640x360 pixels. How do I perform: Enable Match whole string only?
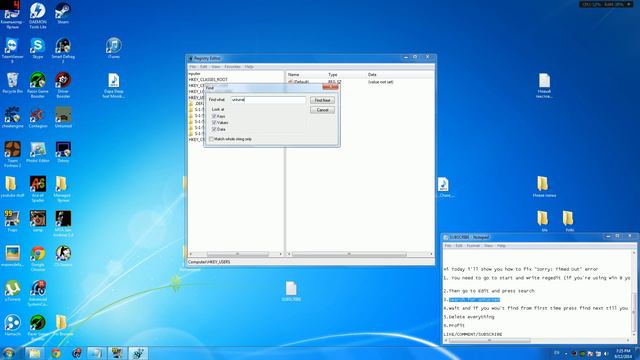[x=211, y=139]
